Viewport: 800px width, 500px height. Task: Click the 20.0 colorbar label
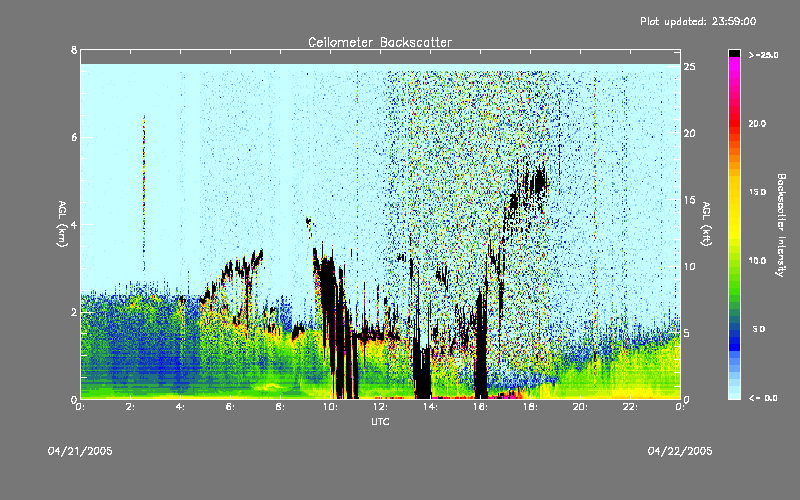(x=757, y=123)
